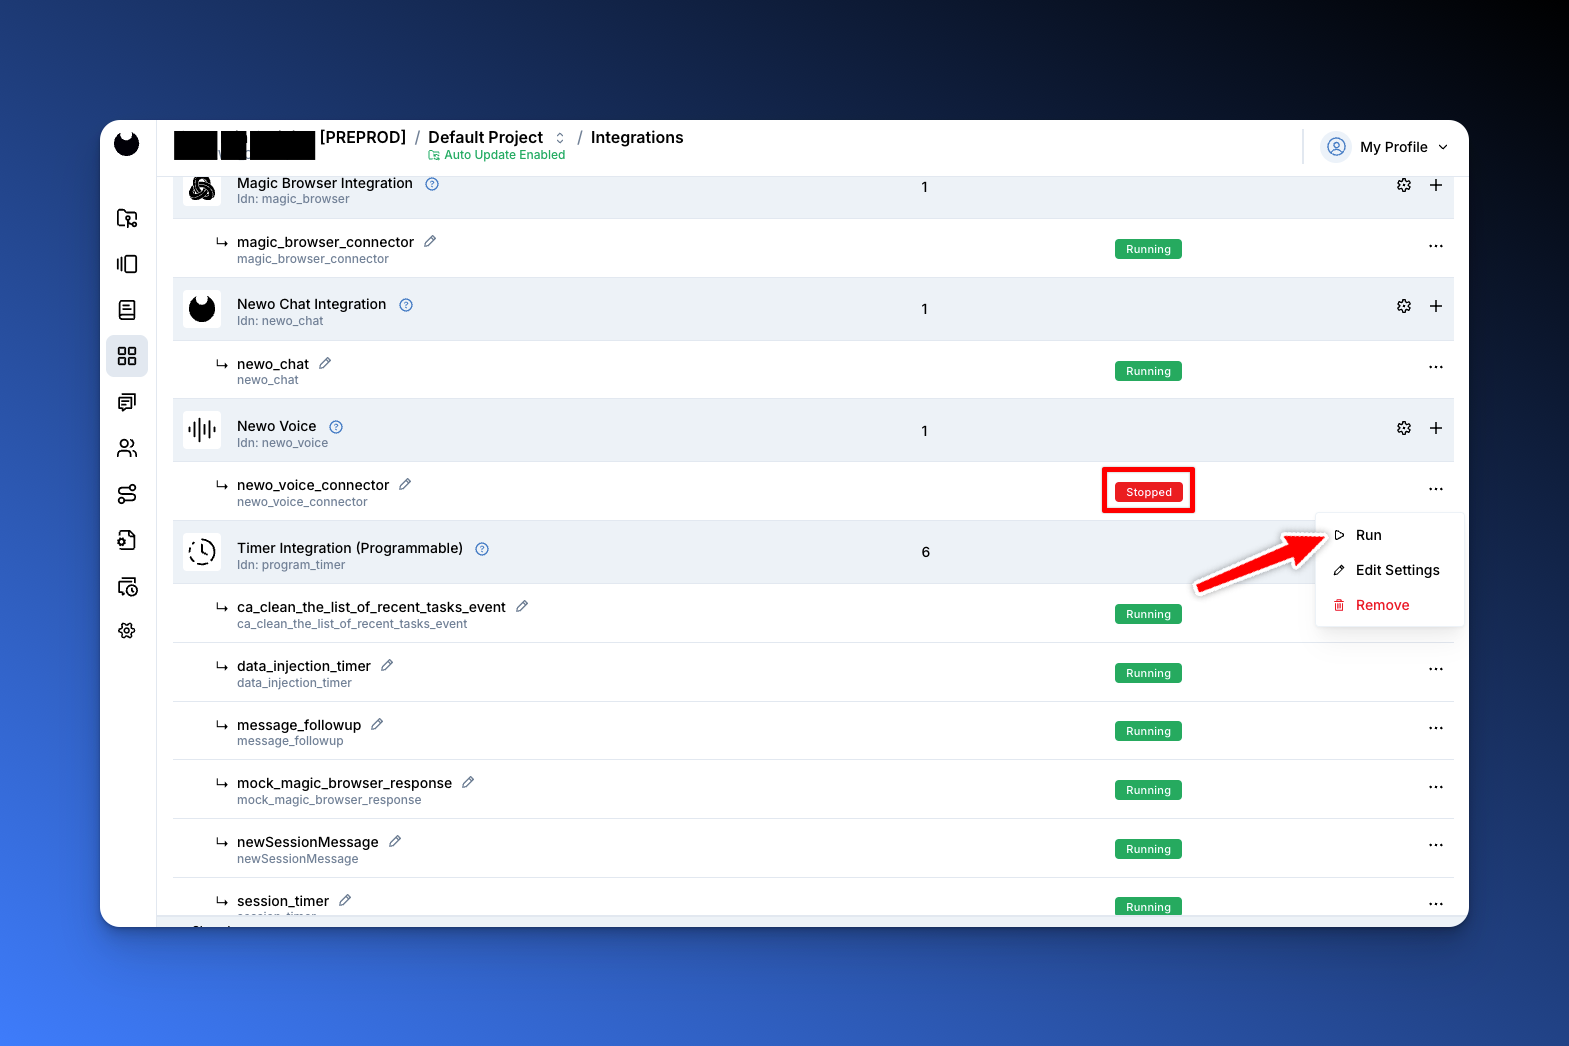Click Running badge for newo_chat
The image size is (1569, 1046).
click(x=1148, y=371)
